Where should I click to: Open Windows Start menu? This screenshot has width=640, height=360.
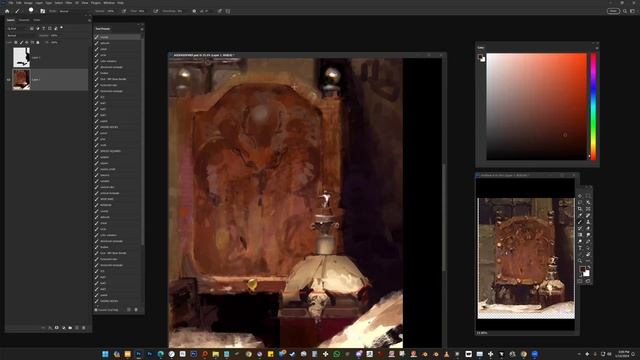105,354
